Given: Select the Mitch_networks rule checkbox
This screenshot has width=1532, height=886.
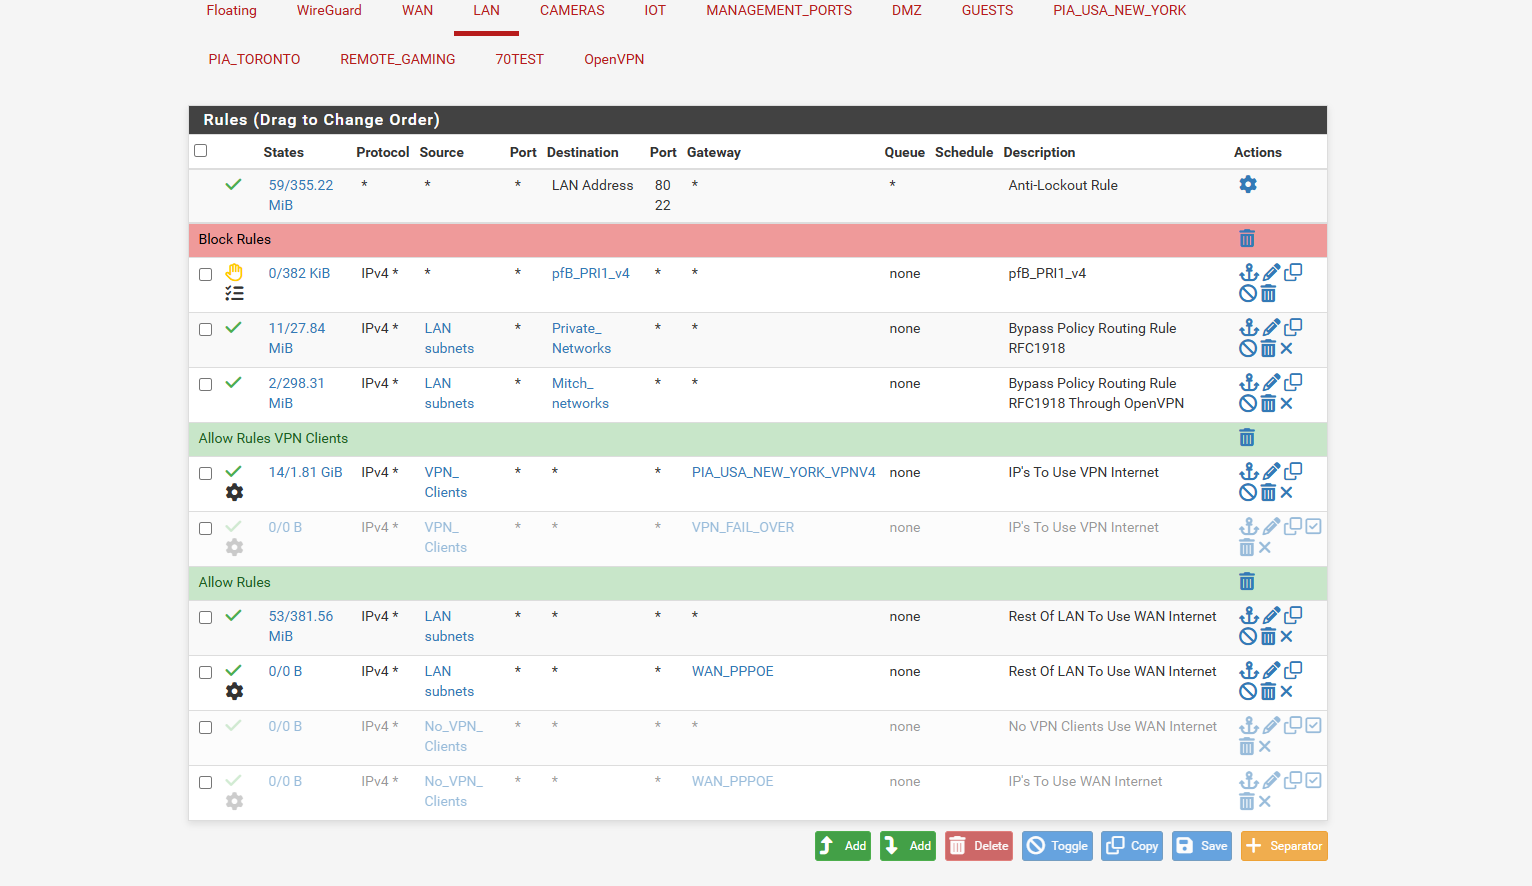Looking at the screenshot, I should point(205,384).
